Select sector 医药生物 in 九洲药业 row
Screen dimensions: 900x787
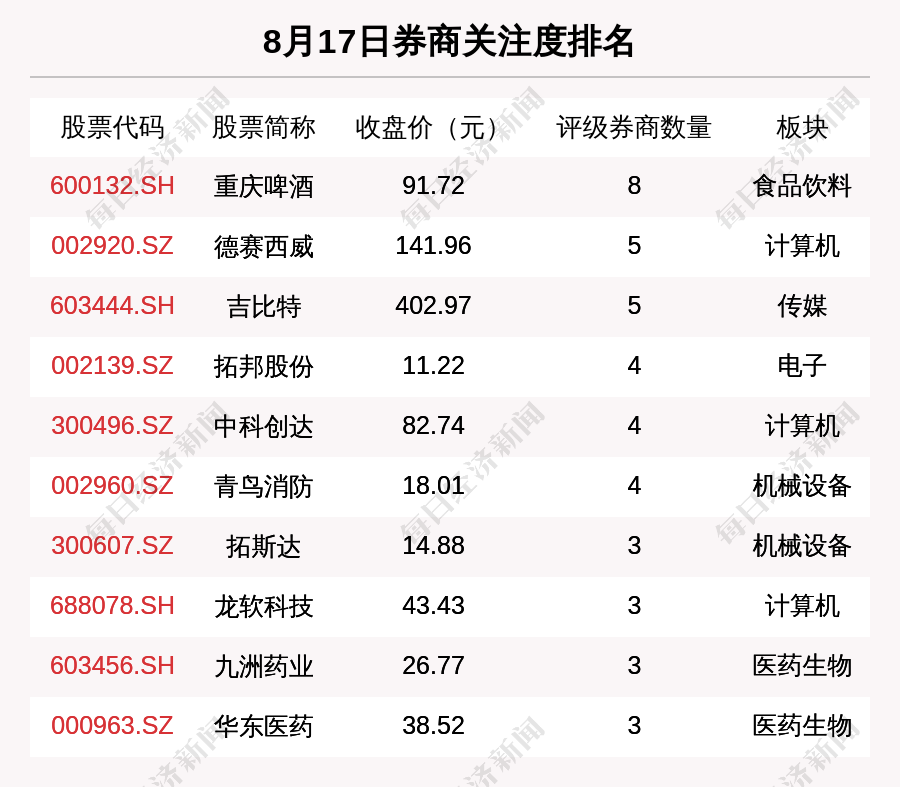pyautogui.click(x=802, y=667)
